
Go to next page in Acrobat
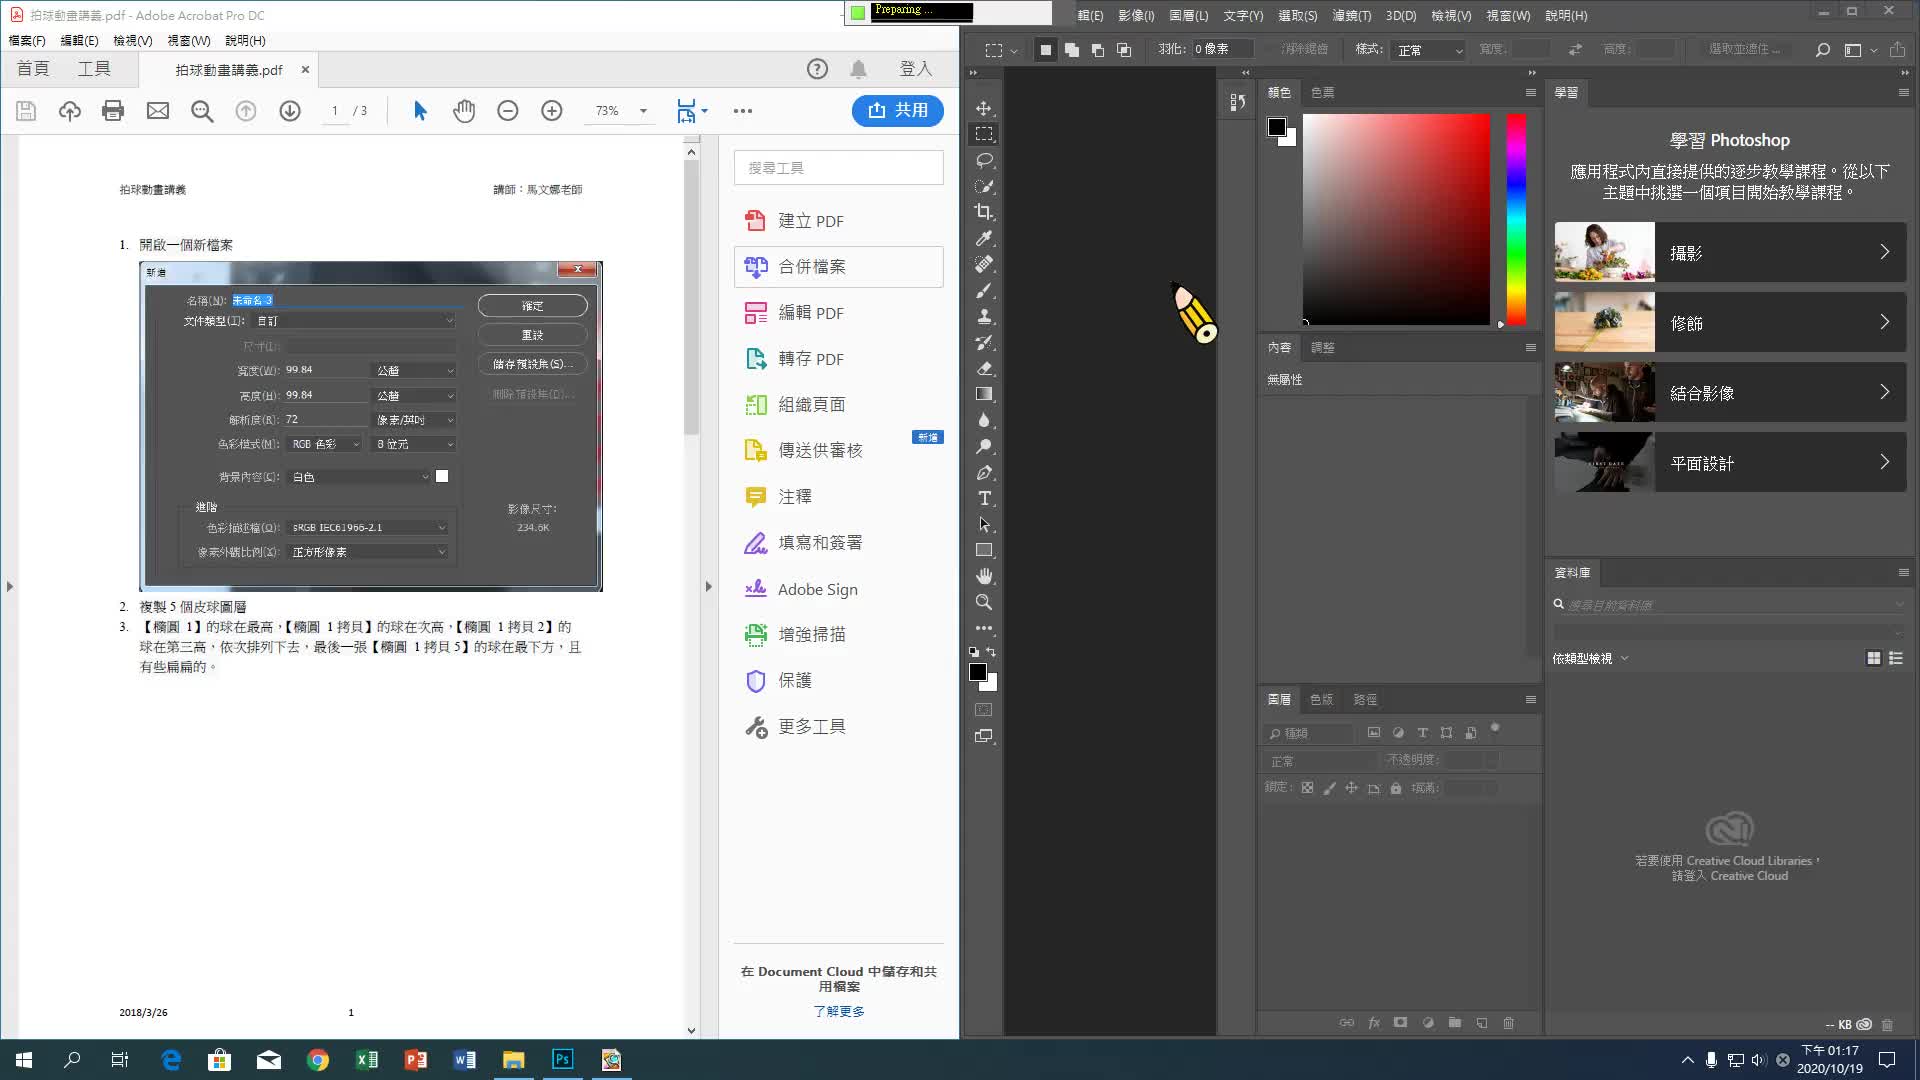[290, 111]
